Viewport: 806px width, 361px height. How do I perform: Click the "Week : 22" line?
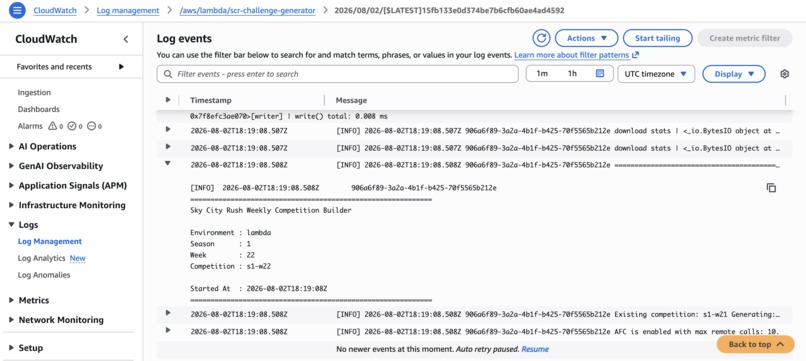[223, 255]
